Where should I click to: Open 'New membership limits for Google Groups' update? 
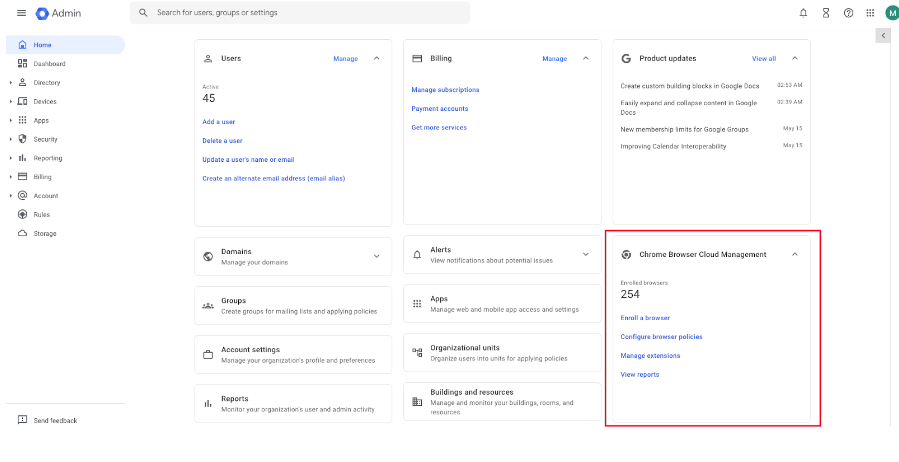(685, 130)
